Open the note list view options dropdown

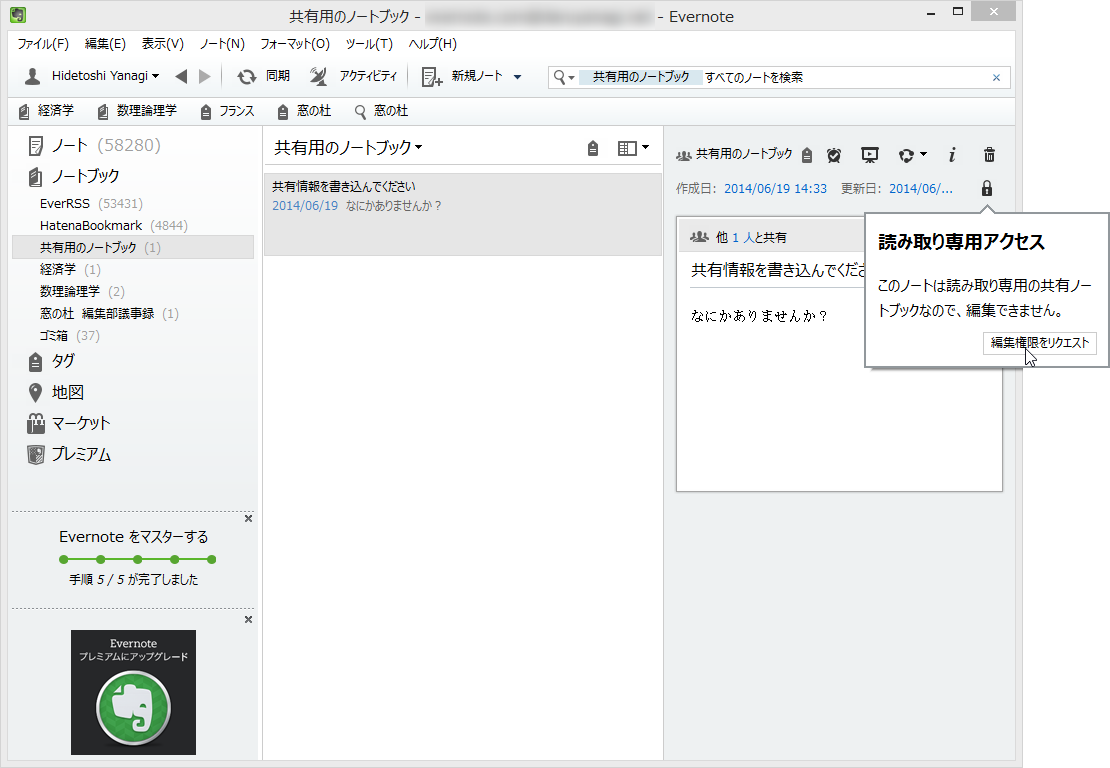633,147
